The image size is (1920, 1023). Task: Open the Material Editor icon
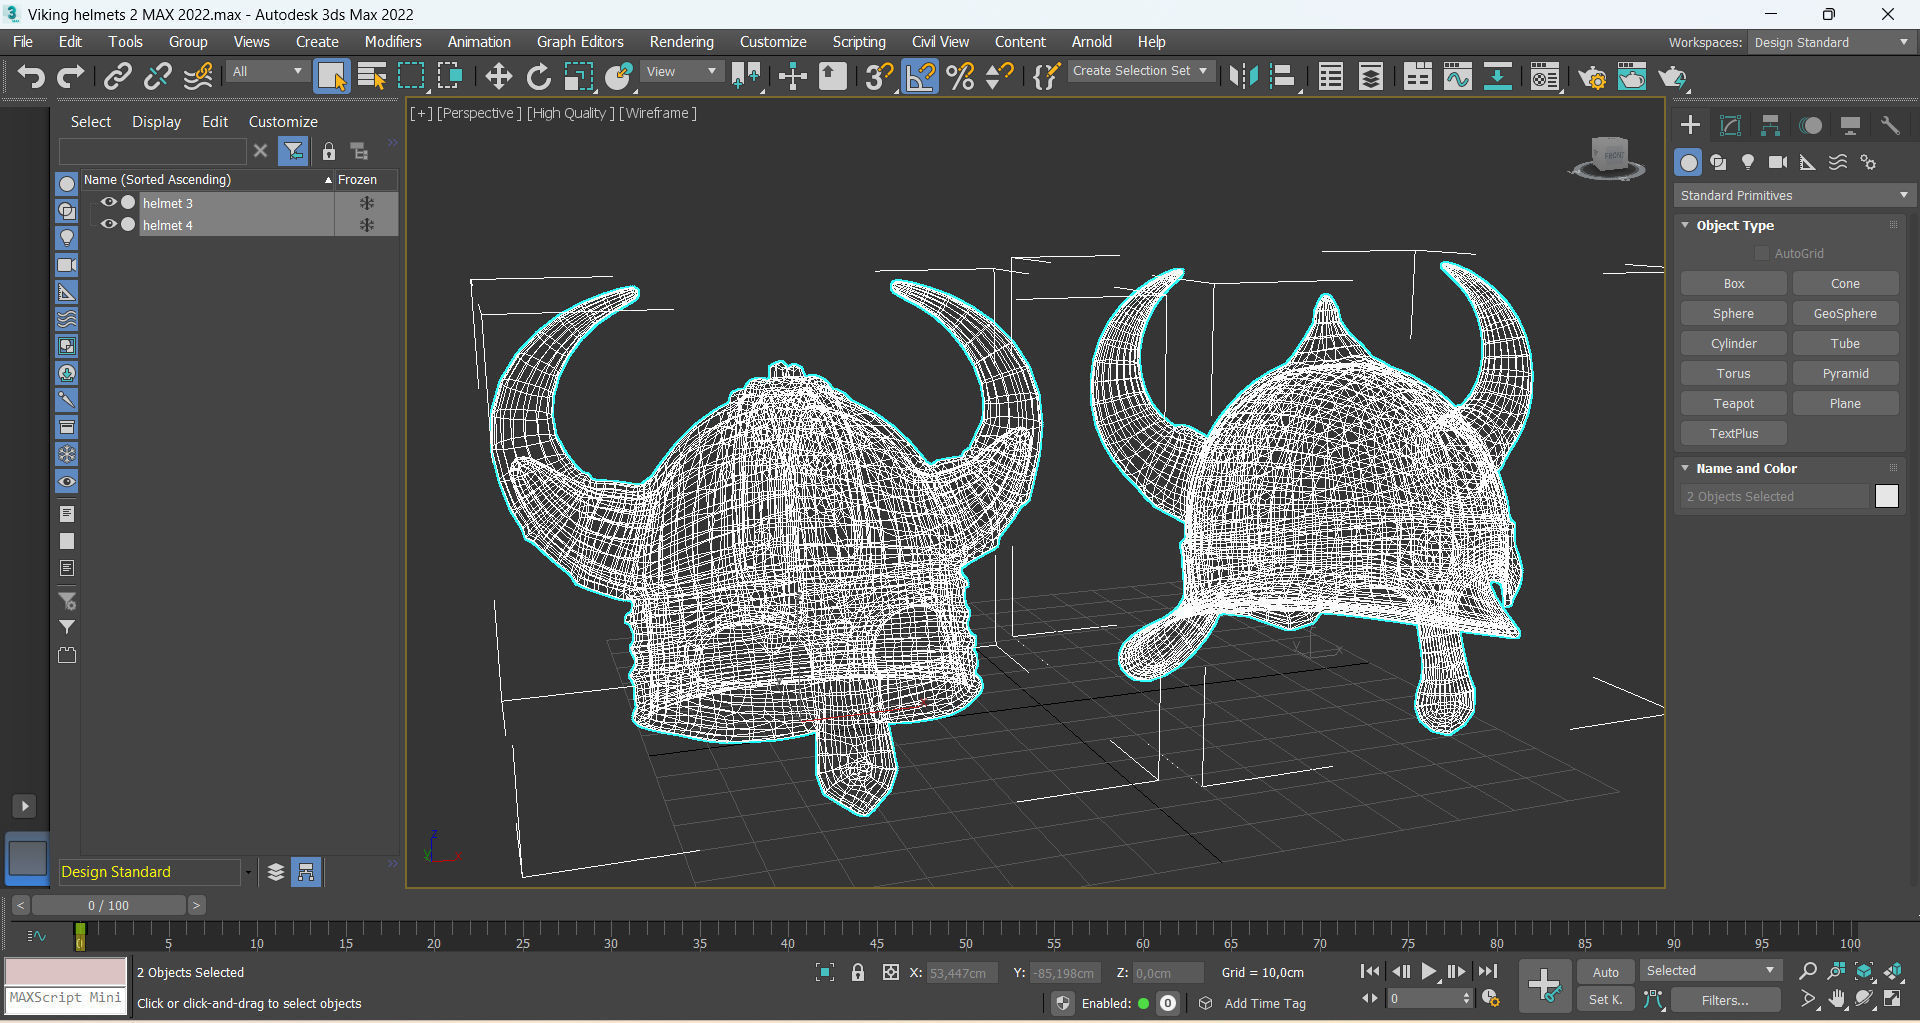1544,77
